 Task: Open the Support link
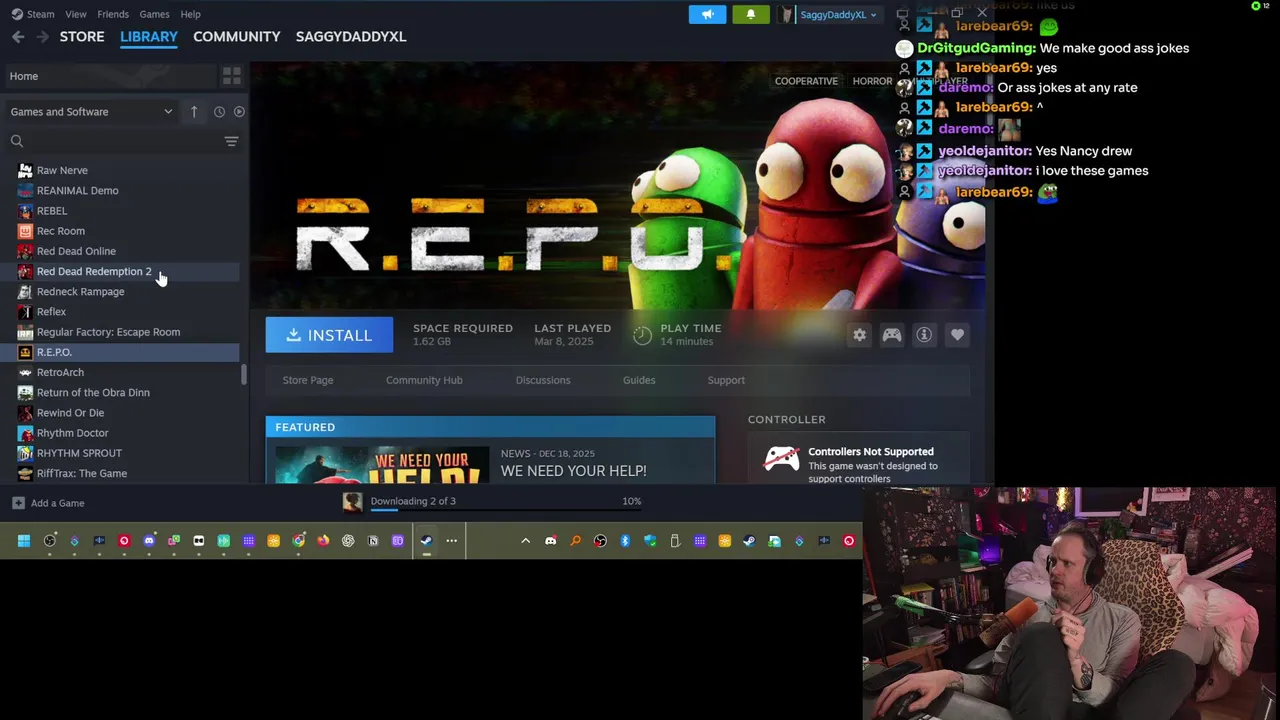coord(726,380)
